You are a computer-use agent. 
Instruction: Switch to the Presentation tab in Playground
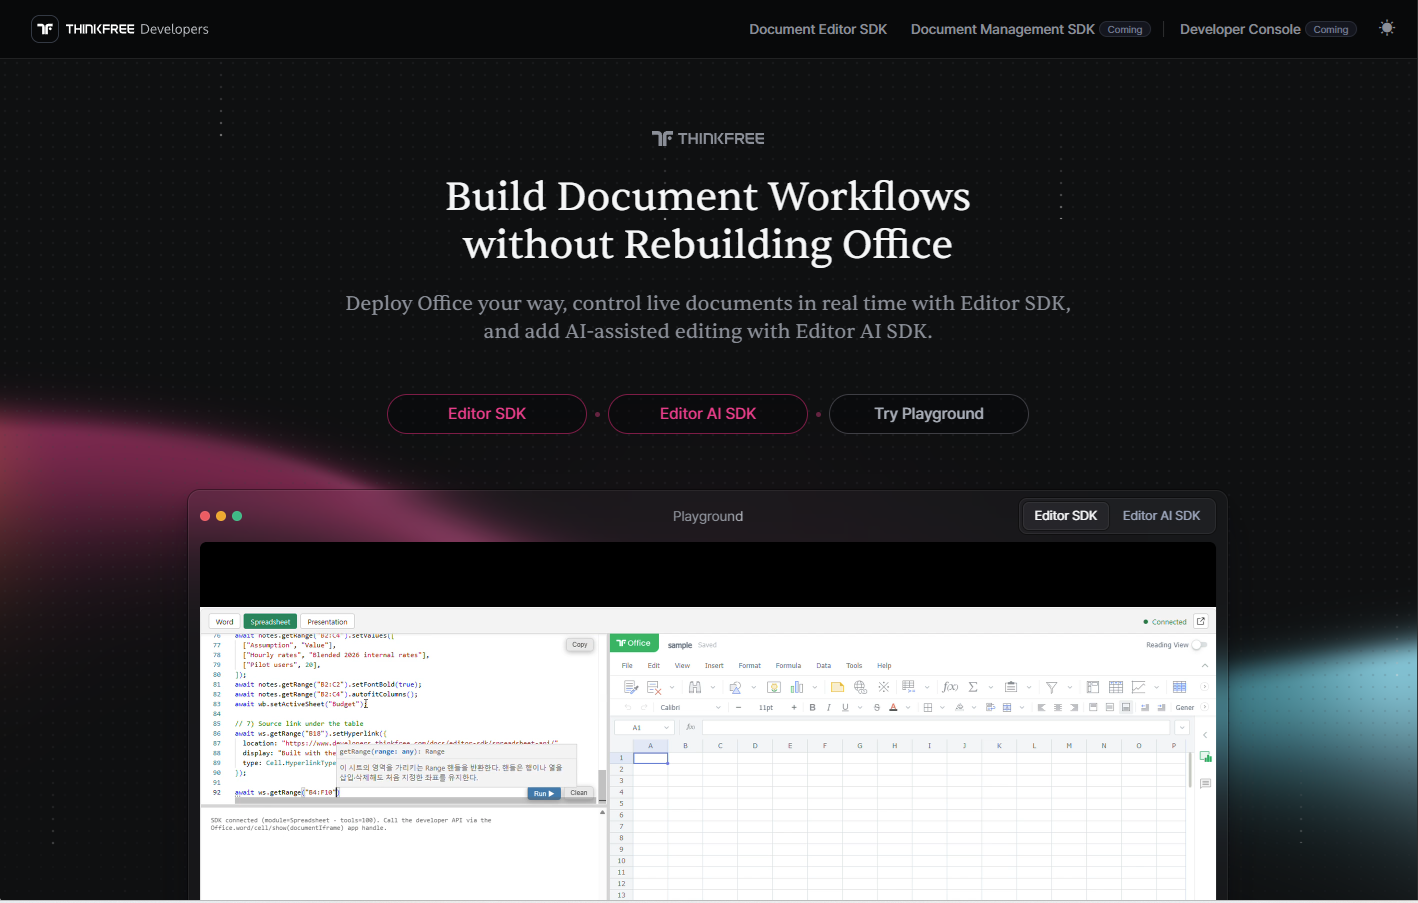click(327, 622)
